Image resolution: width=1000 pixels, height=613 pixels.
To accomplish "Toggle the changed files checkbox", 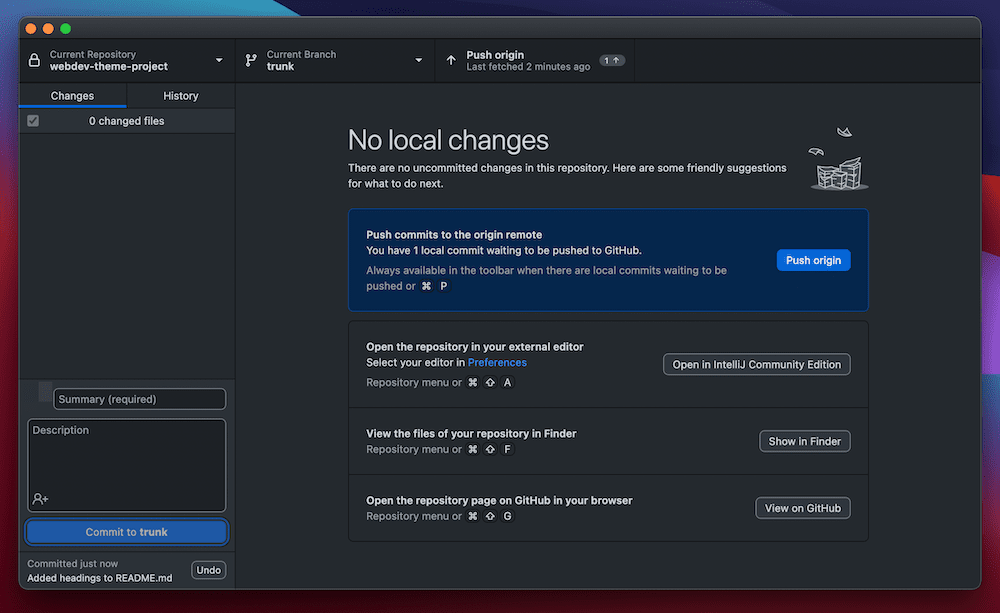I will [x=33, y=119].
